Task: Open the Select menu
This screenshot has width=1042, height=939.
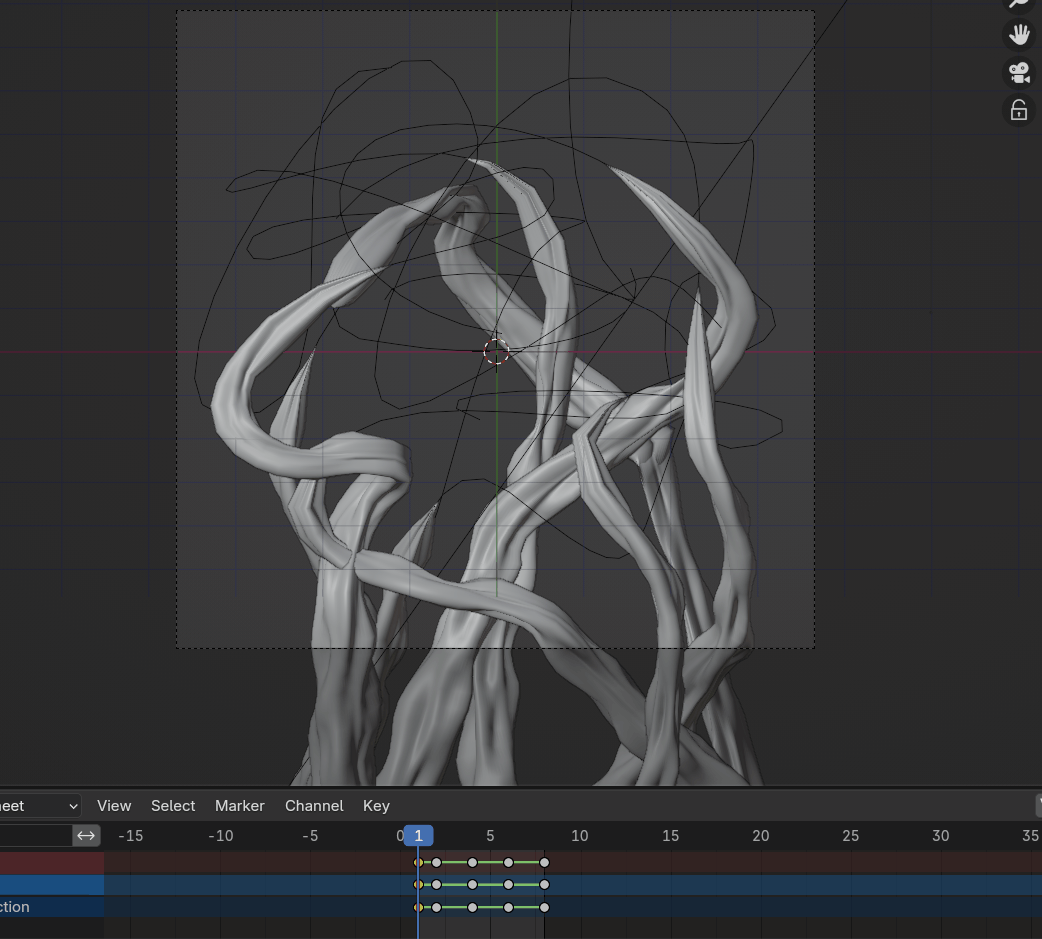Action: [173, 806]
